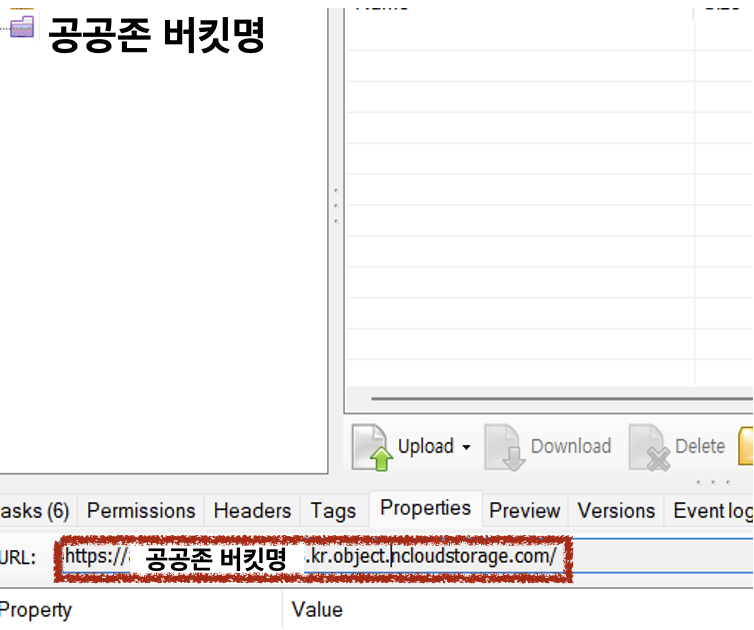Open the Permissions tab
Viewport: 754px width, 630px height.
tap(141, 511)
